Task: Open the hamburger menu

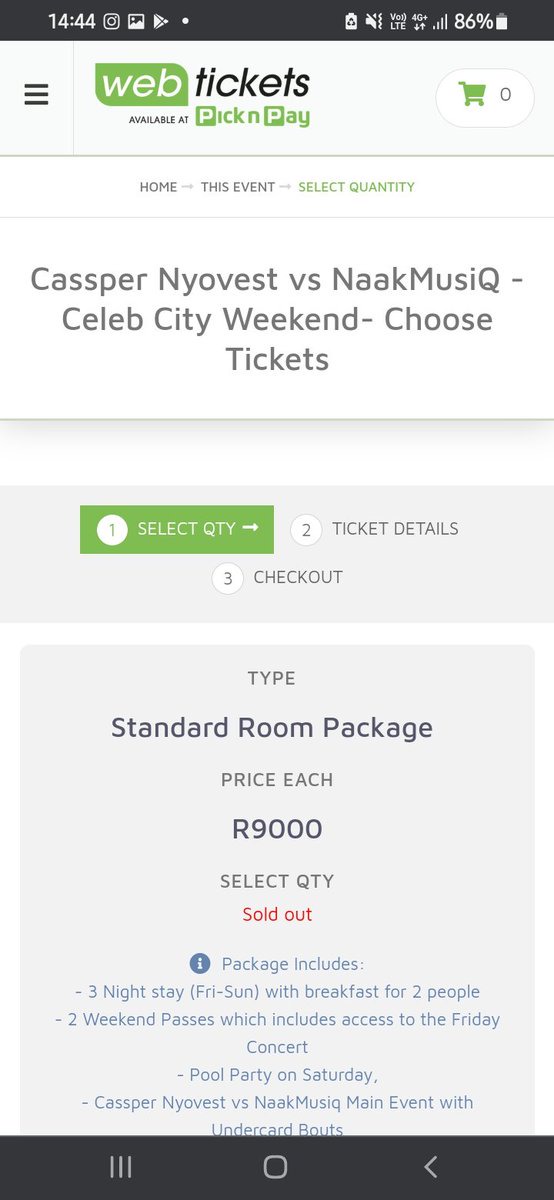Action: (x=36, y=95)
